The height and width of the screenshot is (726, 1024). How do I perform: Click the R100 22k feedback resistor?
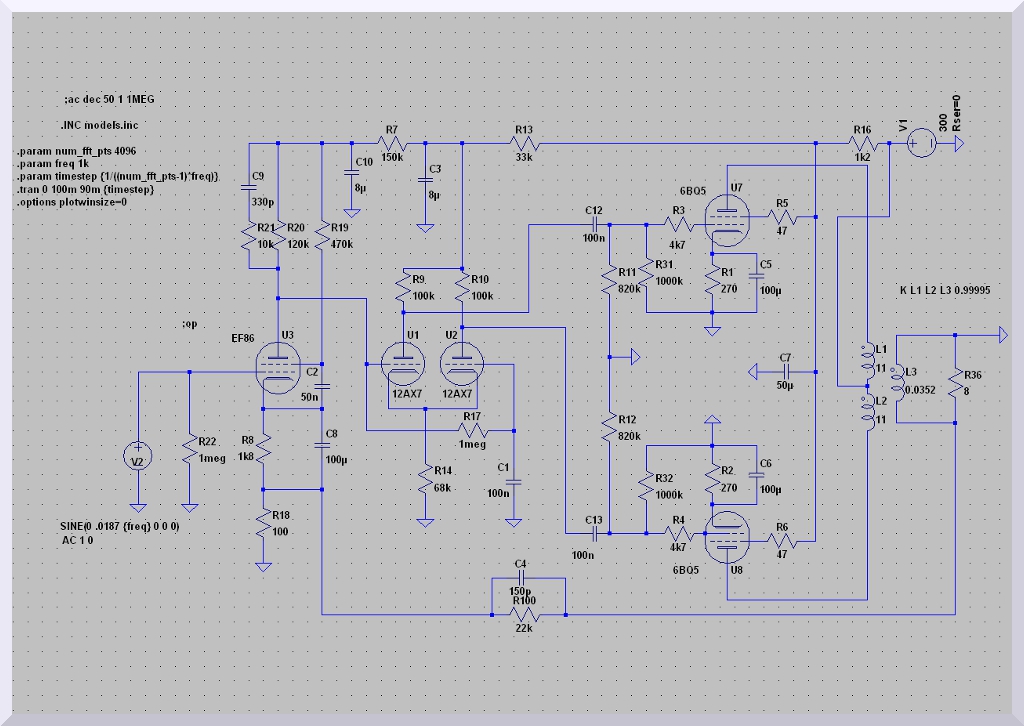point(528,612)
